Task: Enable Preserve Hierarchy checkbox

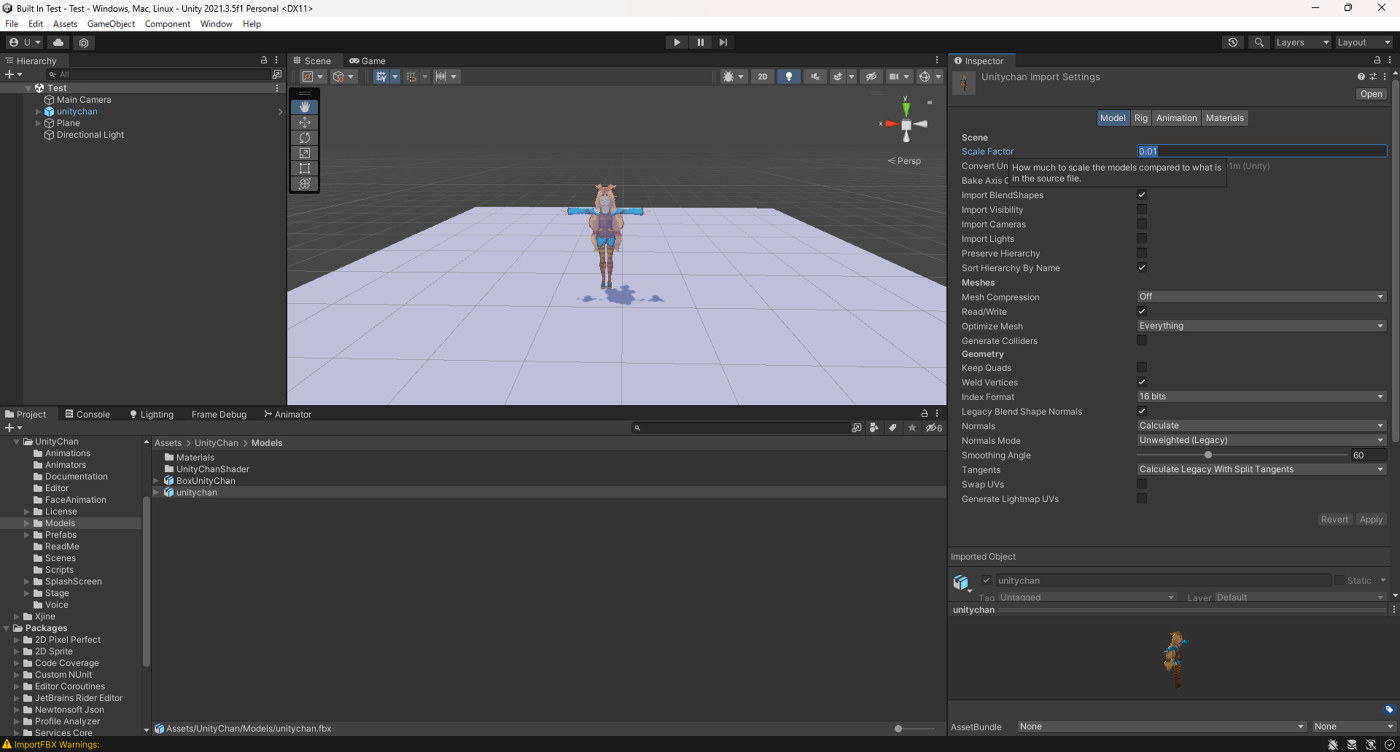Action: tap(1142, 253)
